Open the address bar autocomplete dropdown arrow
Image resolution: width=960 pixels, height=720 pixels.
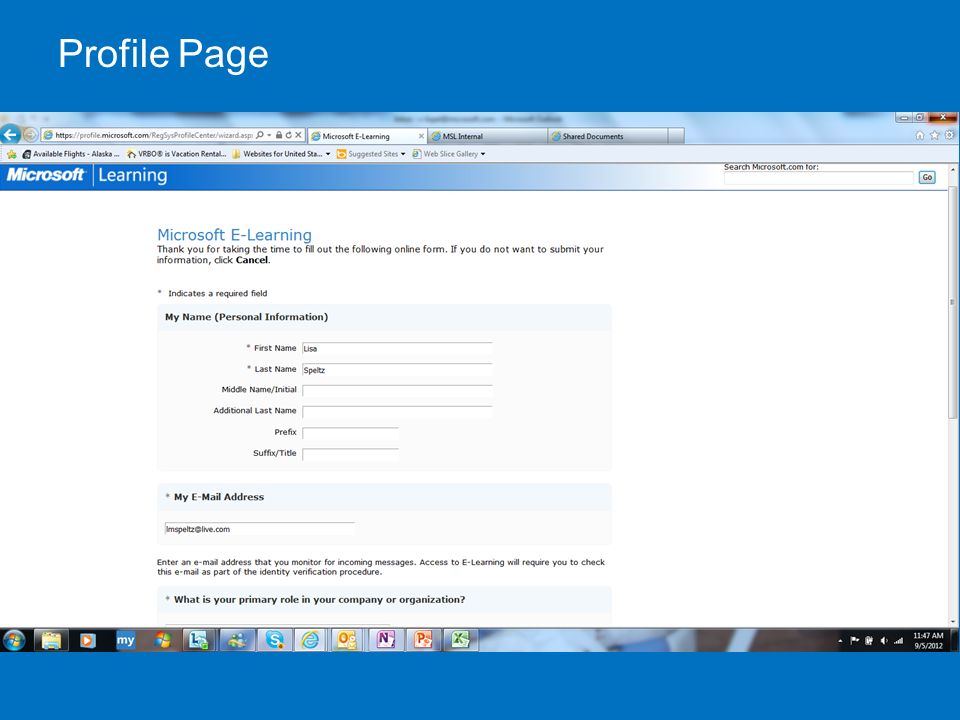(x=269, y=135)
